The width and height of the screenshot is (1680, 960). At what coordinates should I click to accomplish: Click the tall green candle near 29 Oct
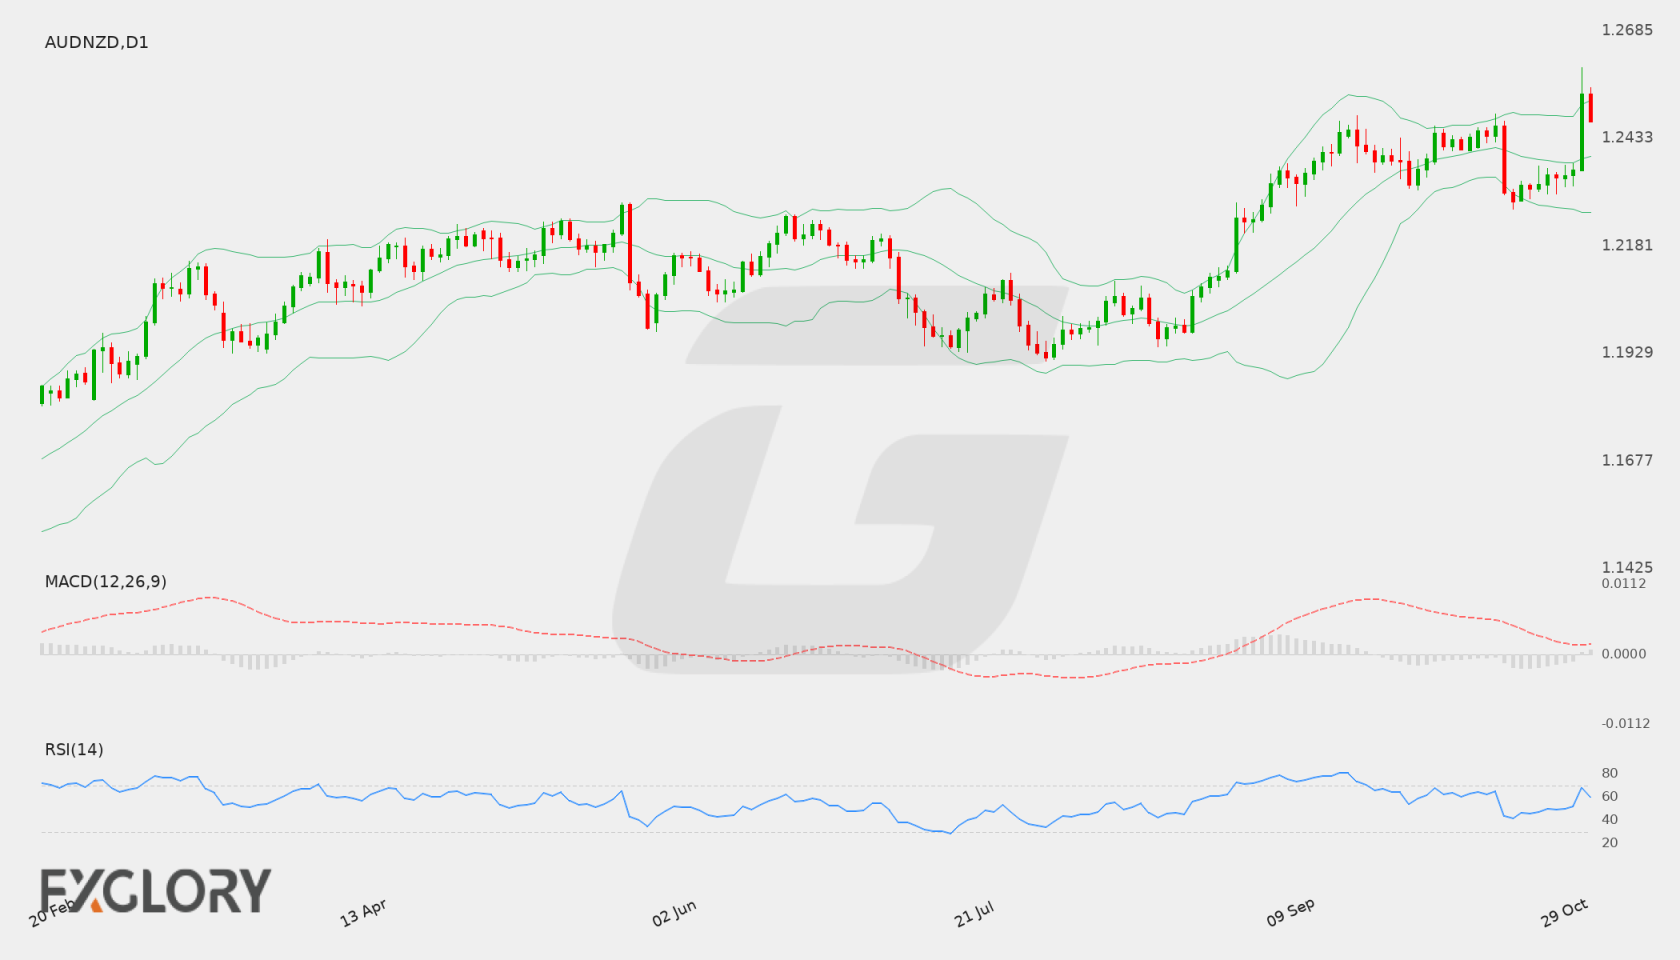pyautogui.click(x=1582, y=131)
